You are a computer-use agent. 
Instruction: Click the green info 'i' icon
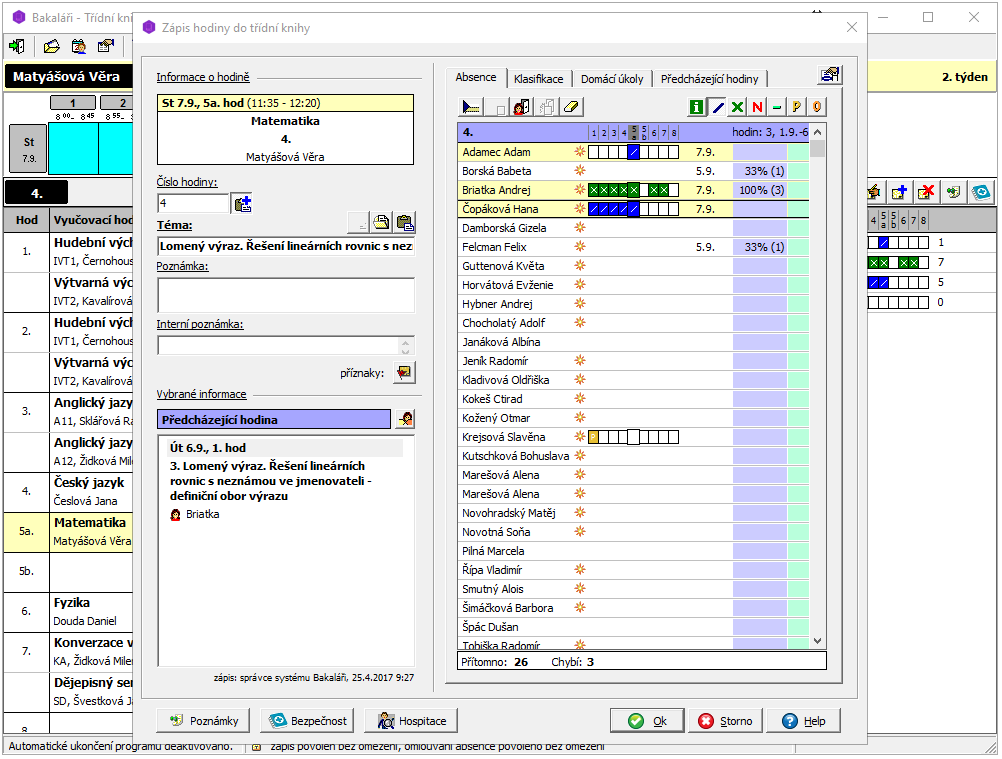click(x=697, y=107)
